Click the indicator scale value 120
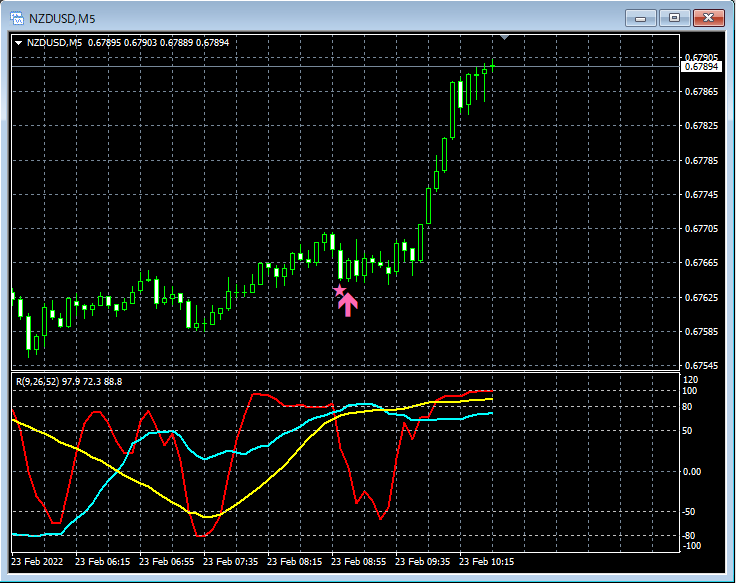Screen dimensions: 737x583 (690, 380)
